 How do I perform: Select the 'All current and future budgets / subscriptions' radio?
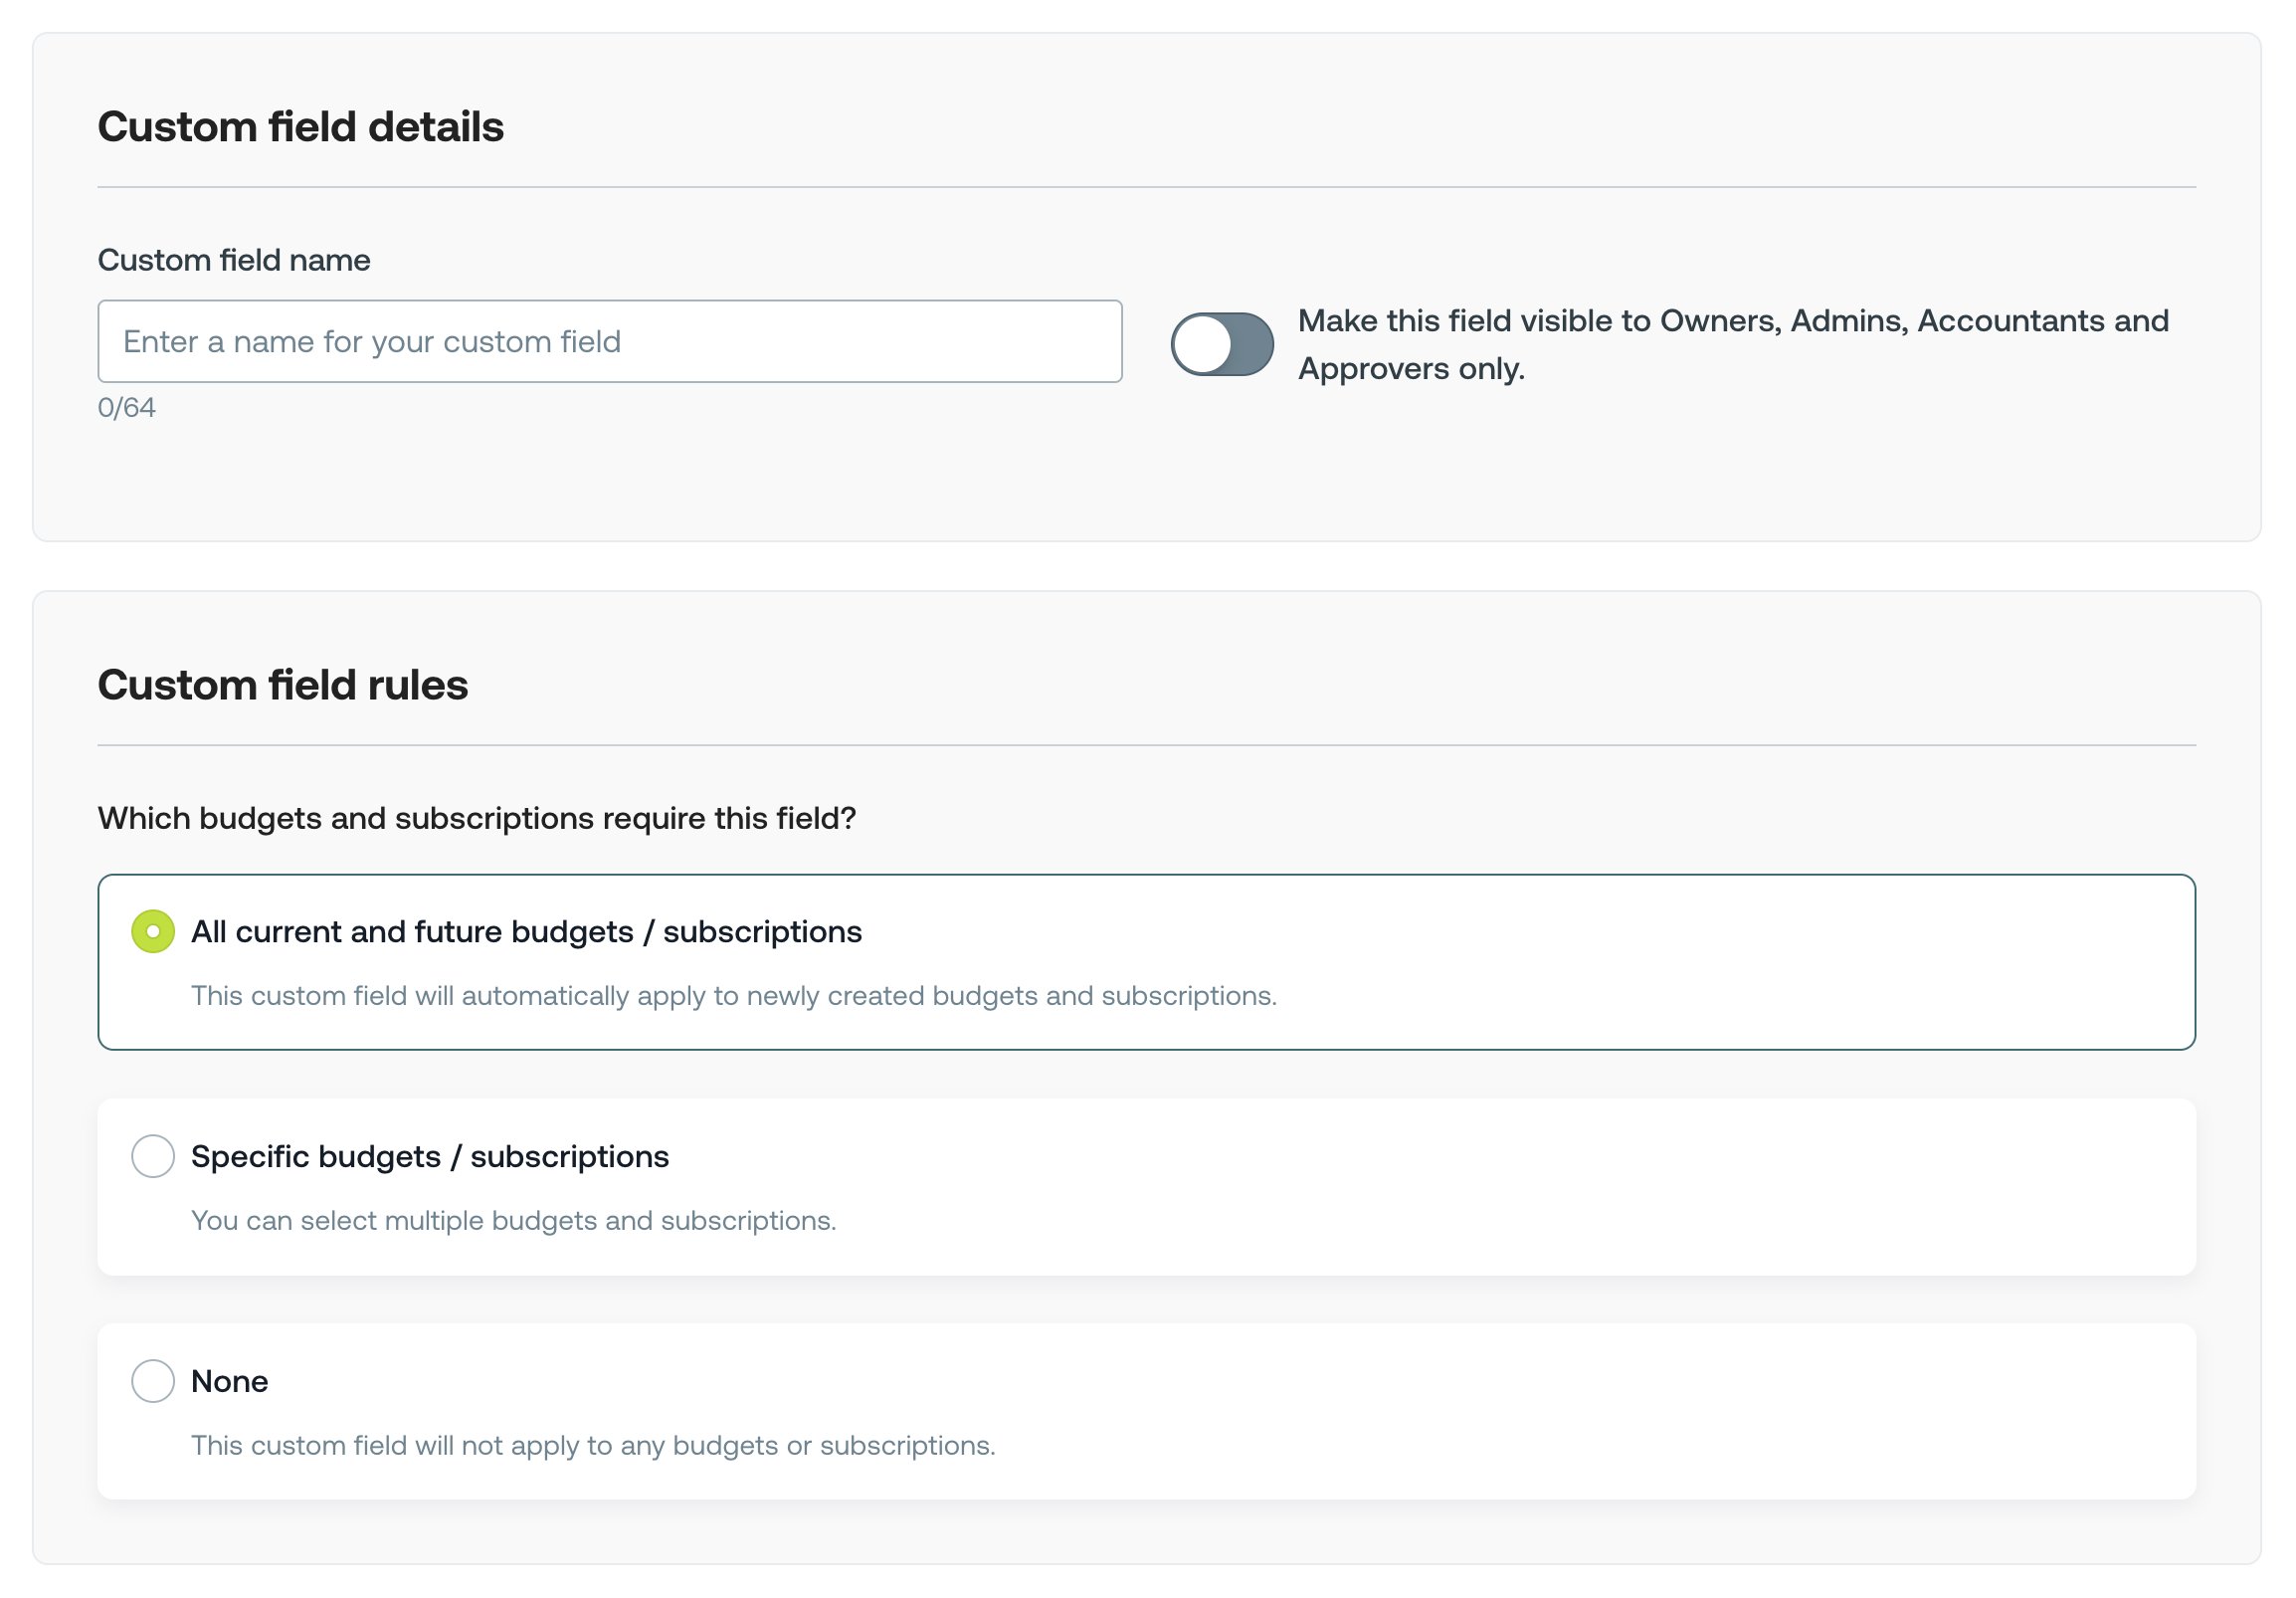point(152,931)
